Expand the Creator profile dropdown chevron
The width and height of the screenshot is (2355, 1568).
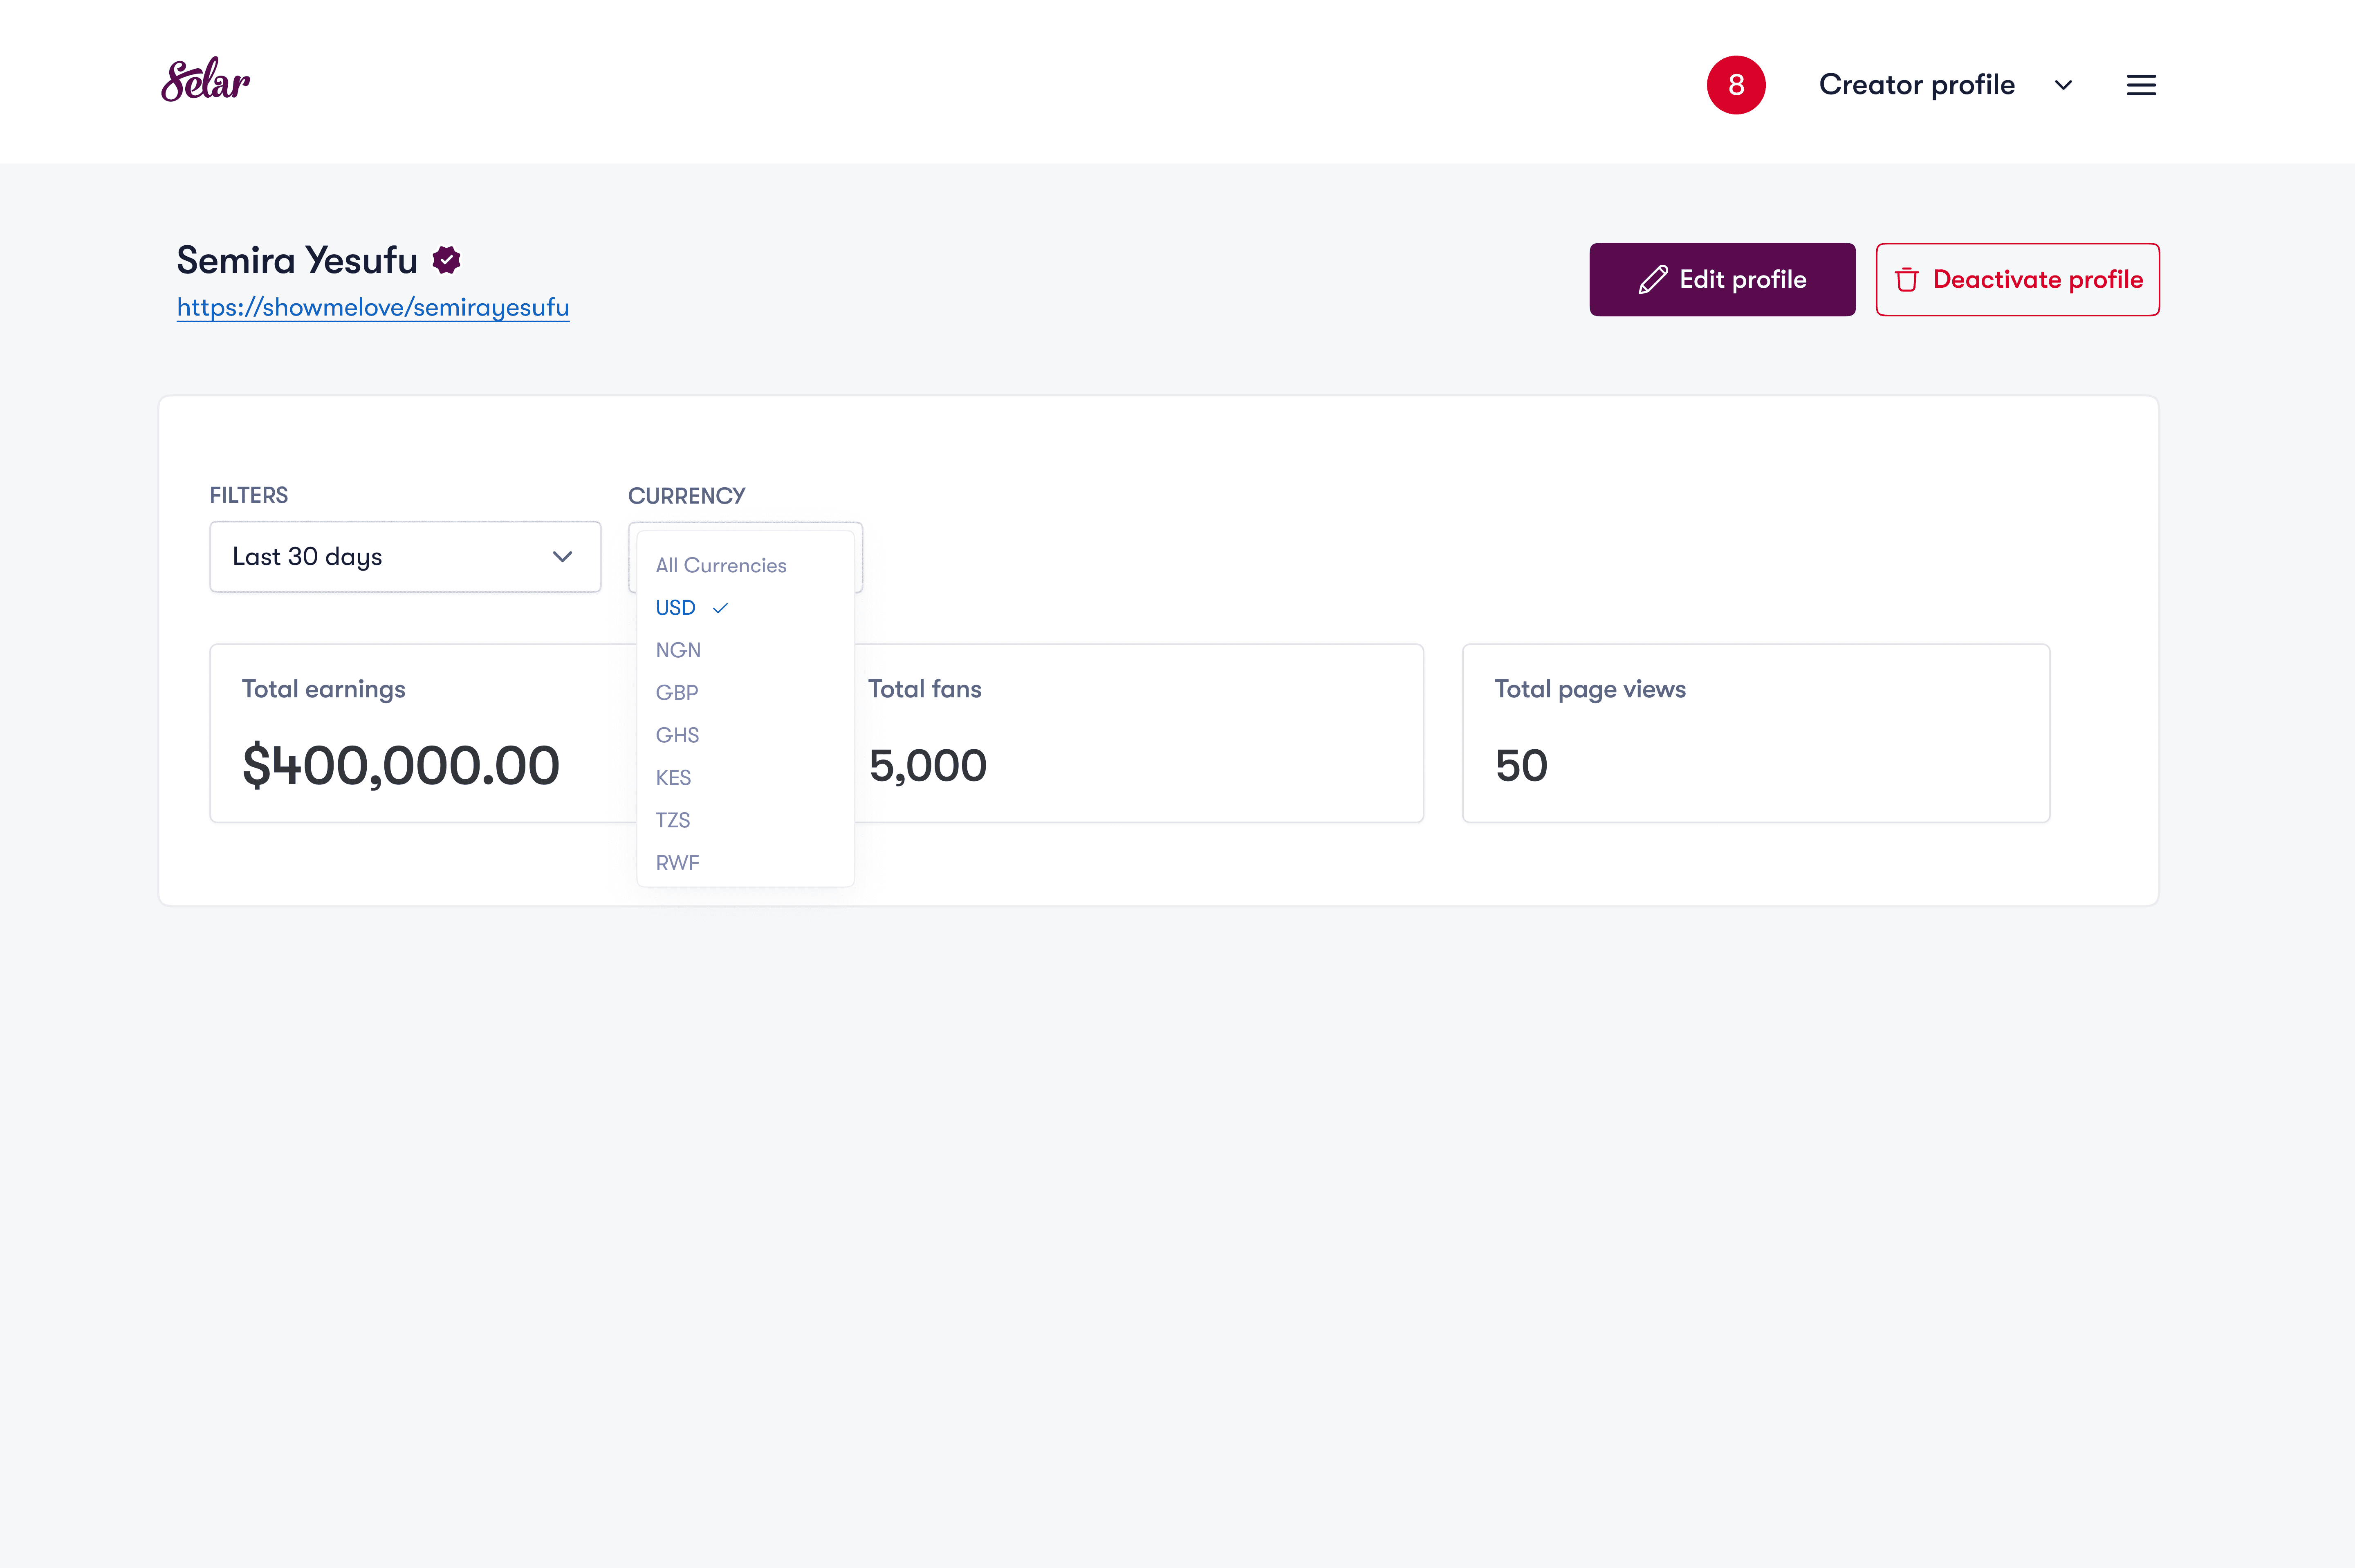tap(2063, 85)
